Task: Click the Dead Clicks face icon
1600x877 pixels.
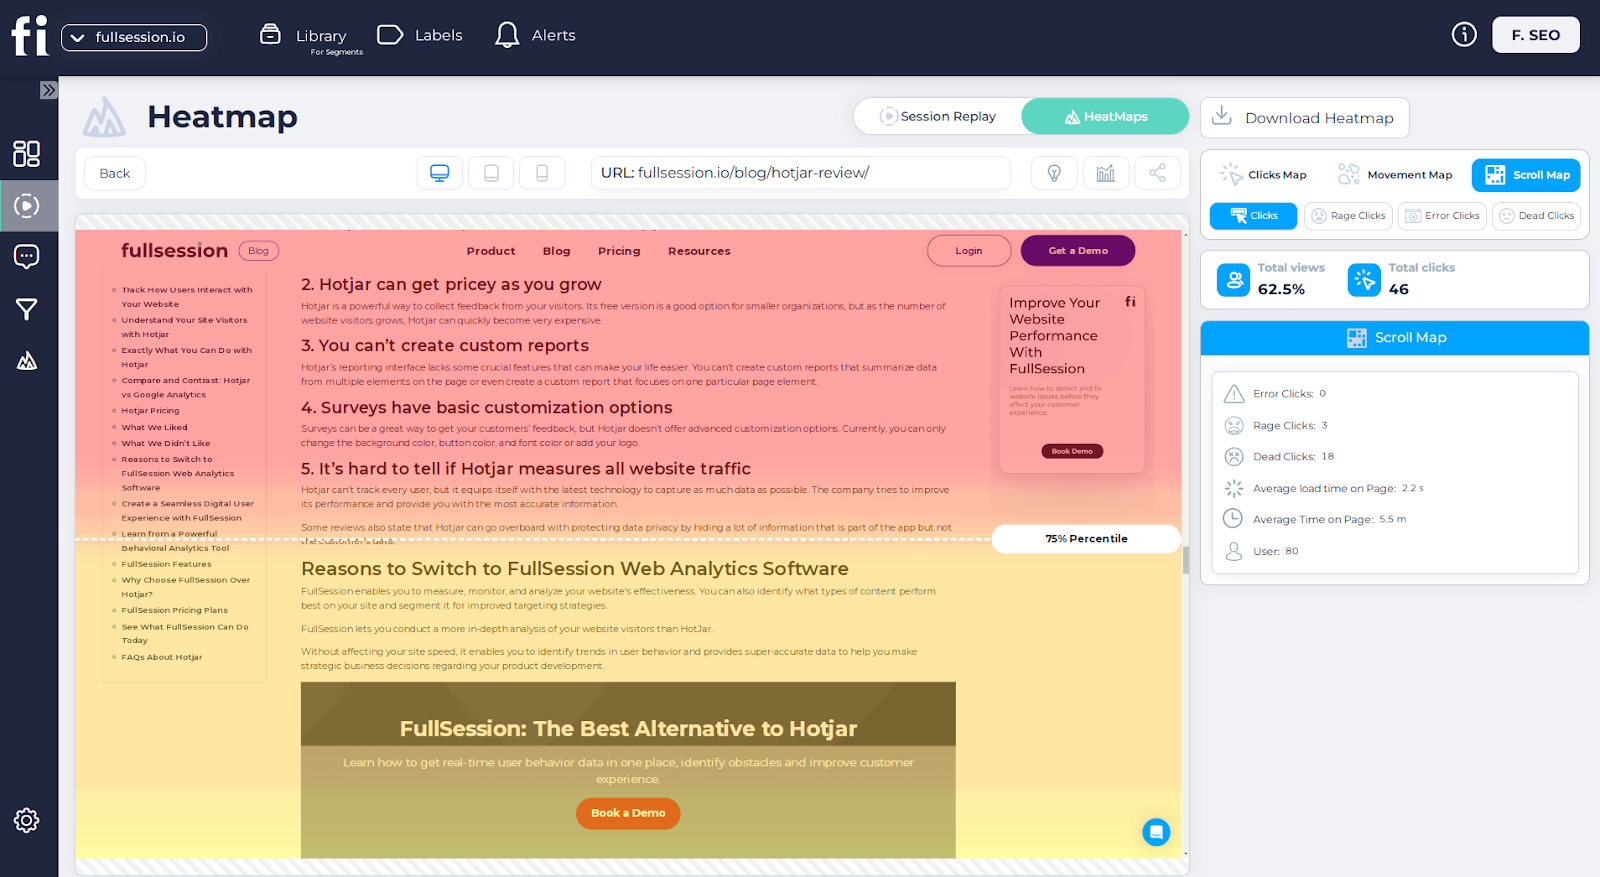Action: pos(1234,457)
